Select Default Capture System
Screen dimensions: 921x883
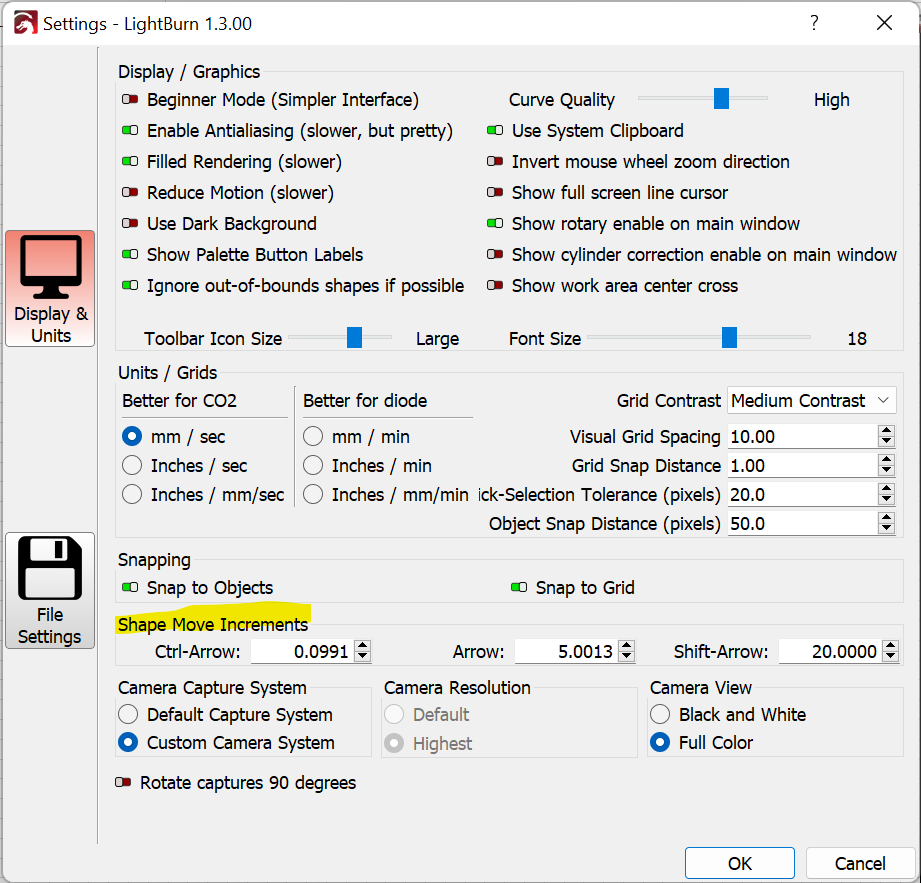tap(128, 714)
